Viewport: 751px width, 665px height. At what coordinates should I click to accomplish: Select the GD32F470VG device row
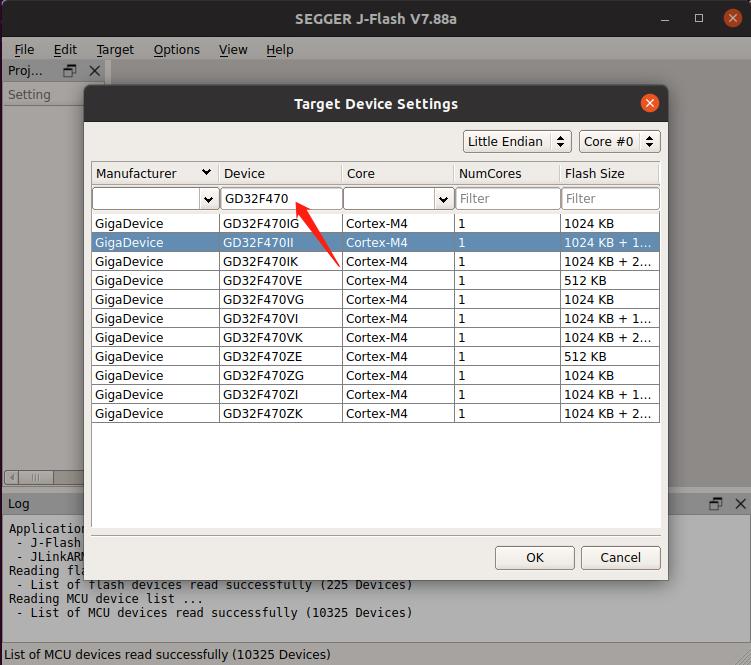point(376,299)
